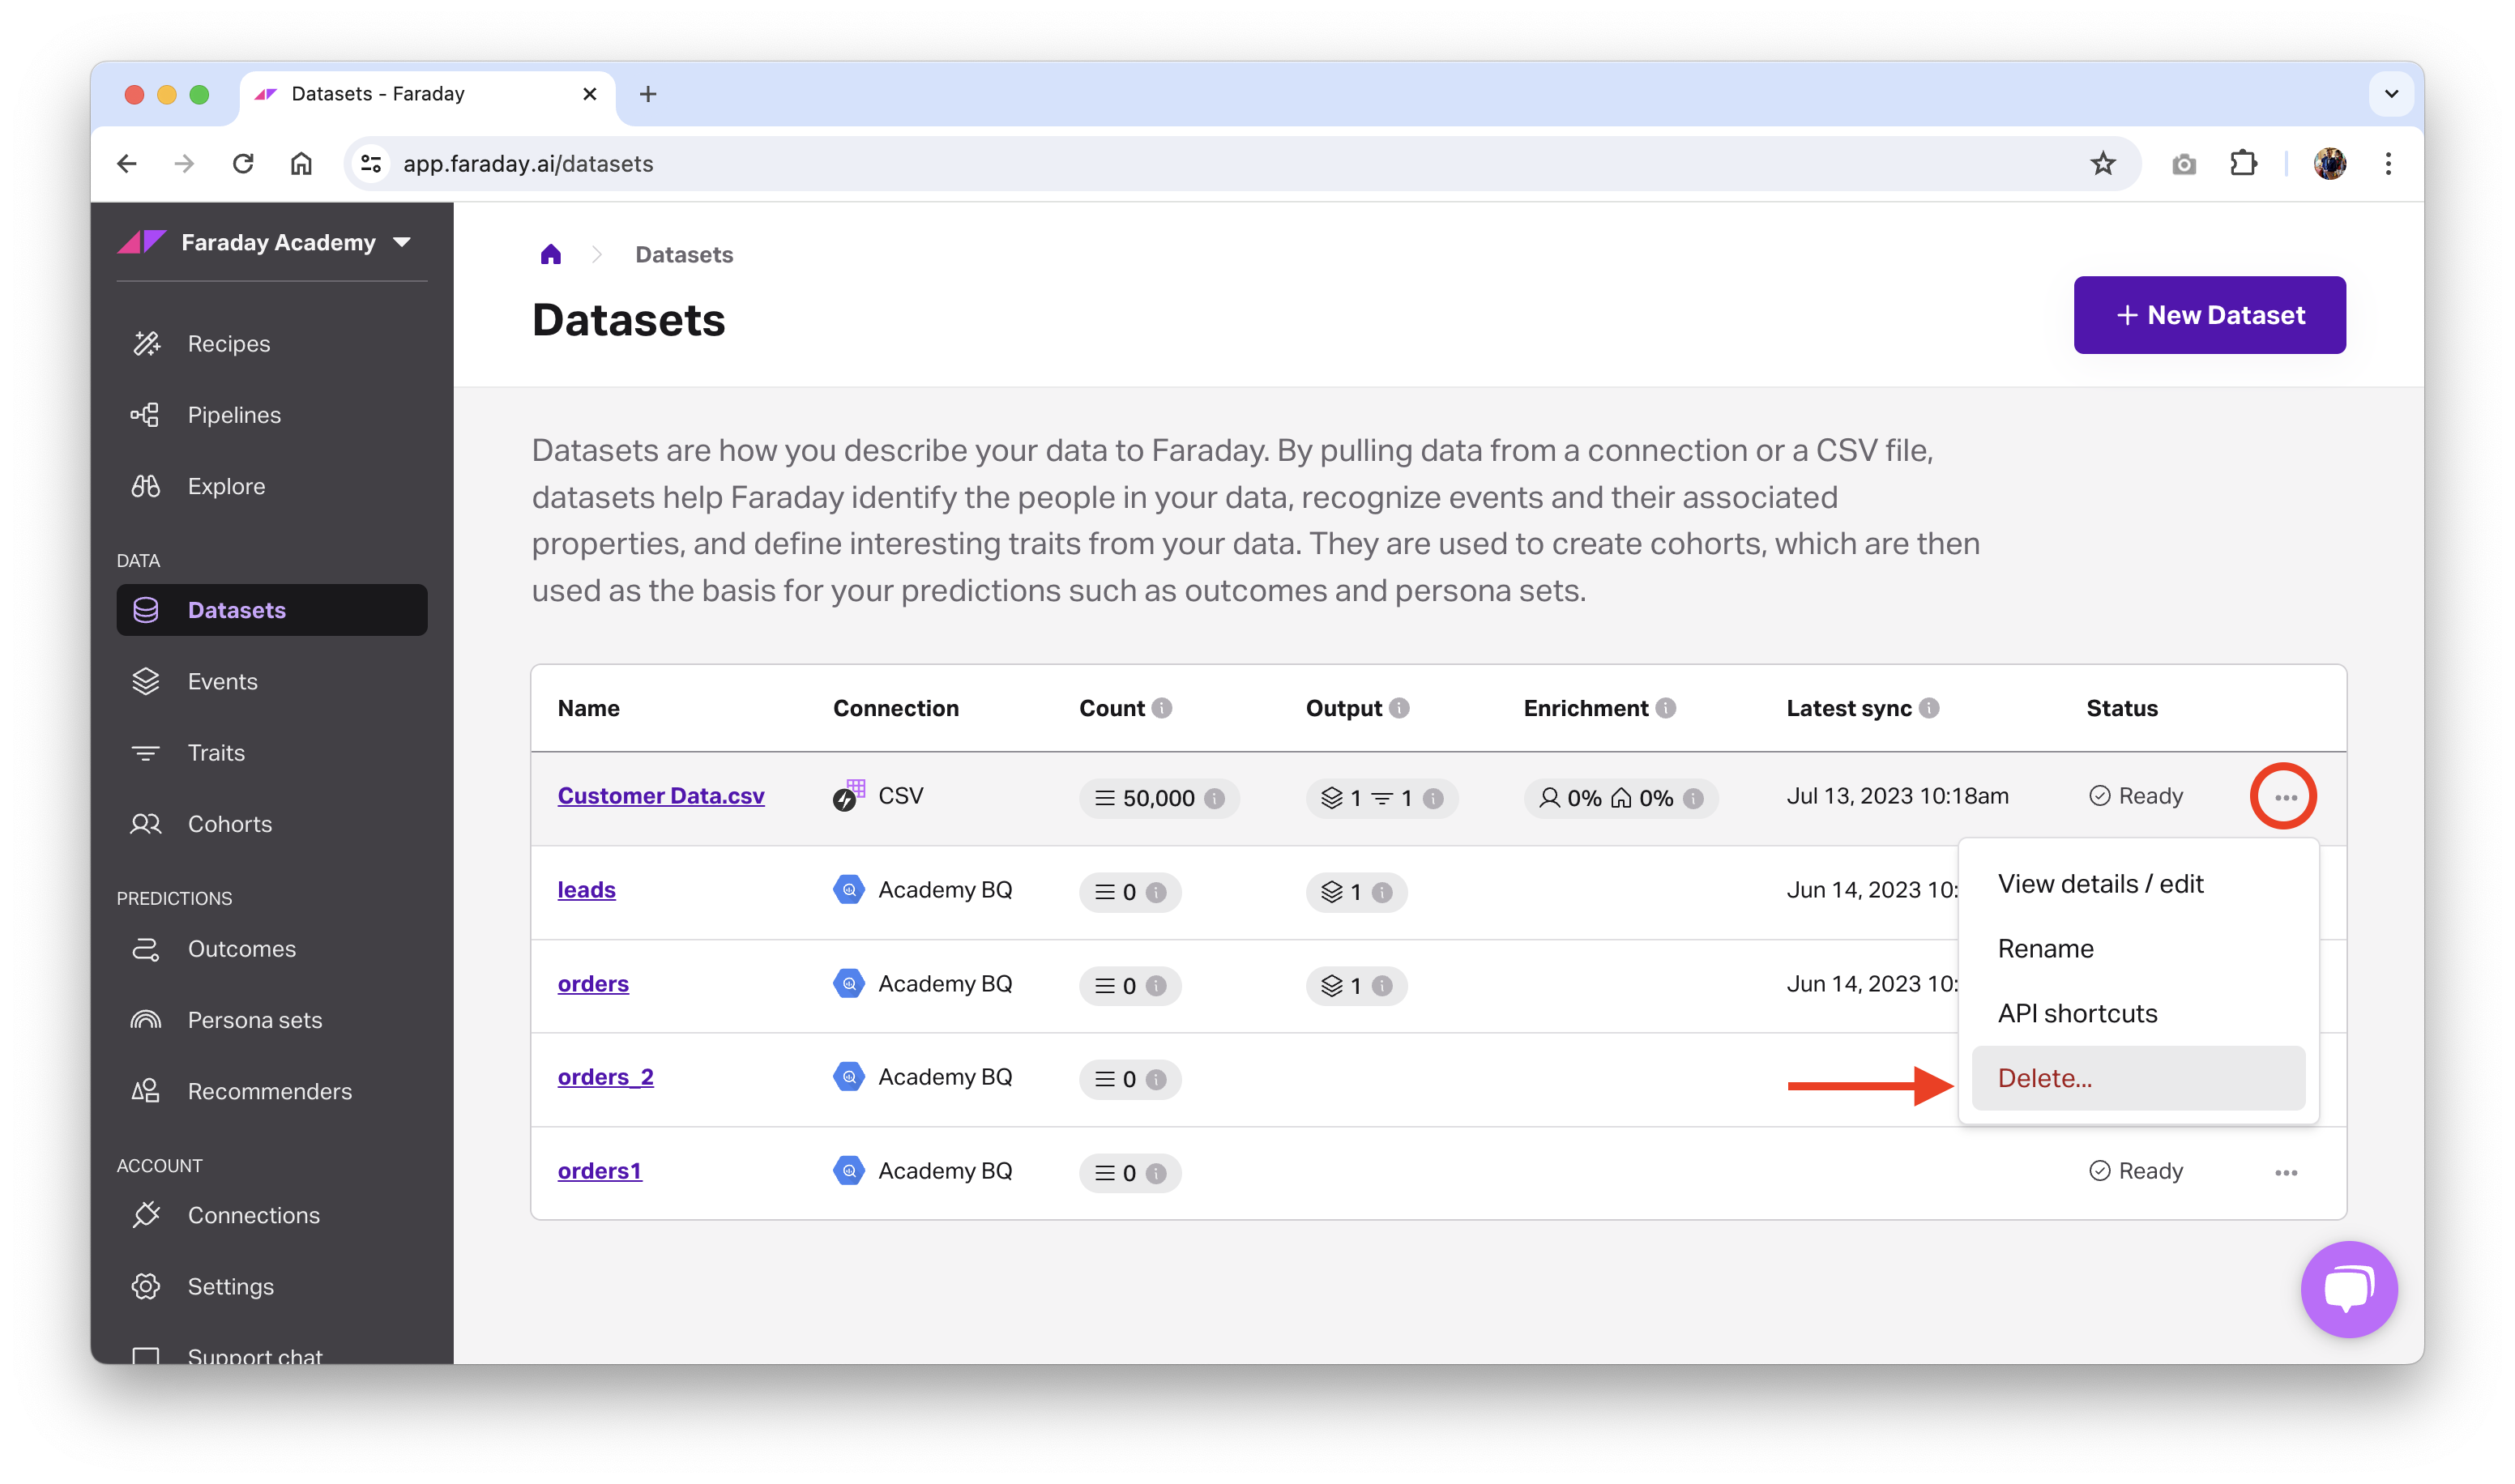Open the Settings gear in the sidebar
The image size is (2515, 1484).
pyautogui.click(x=146, y=1286)
